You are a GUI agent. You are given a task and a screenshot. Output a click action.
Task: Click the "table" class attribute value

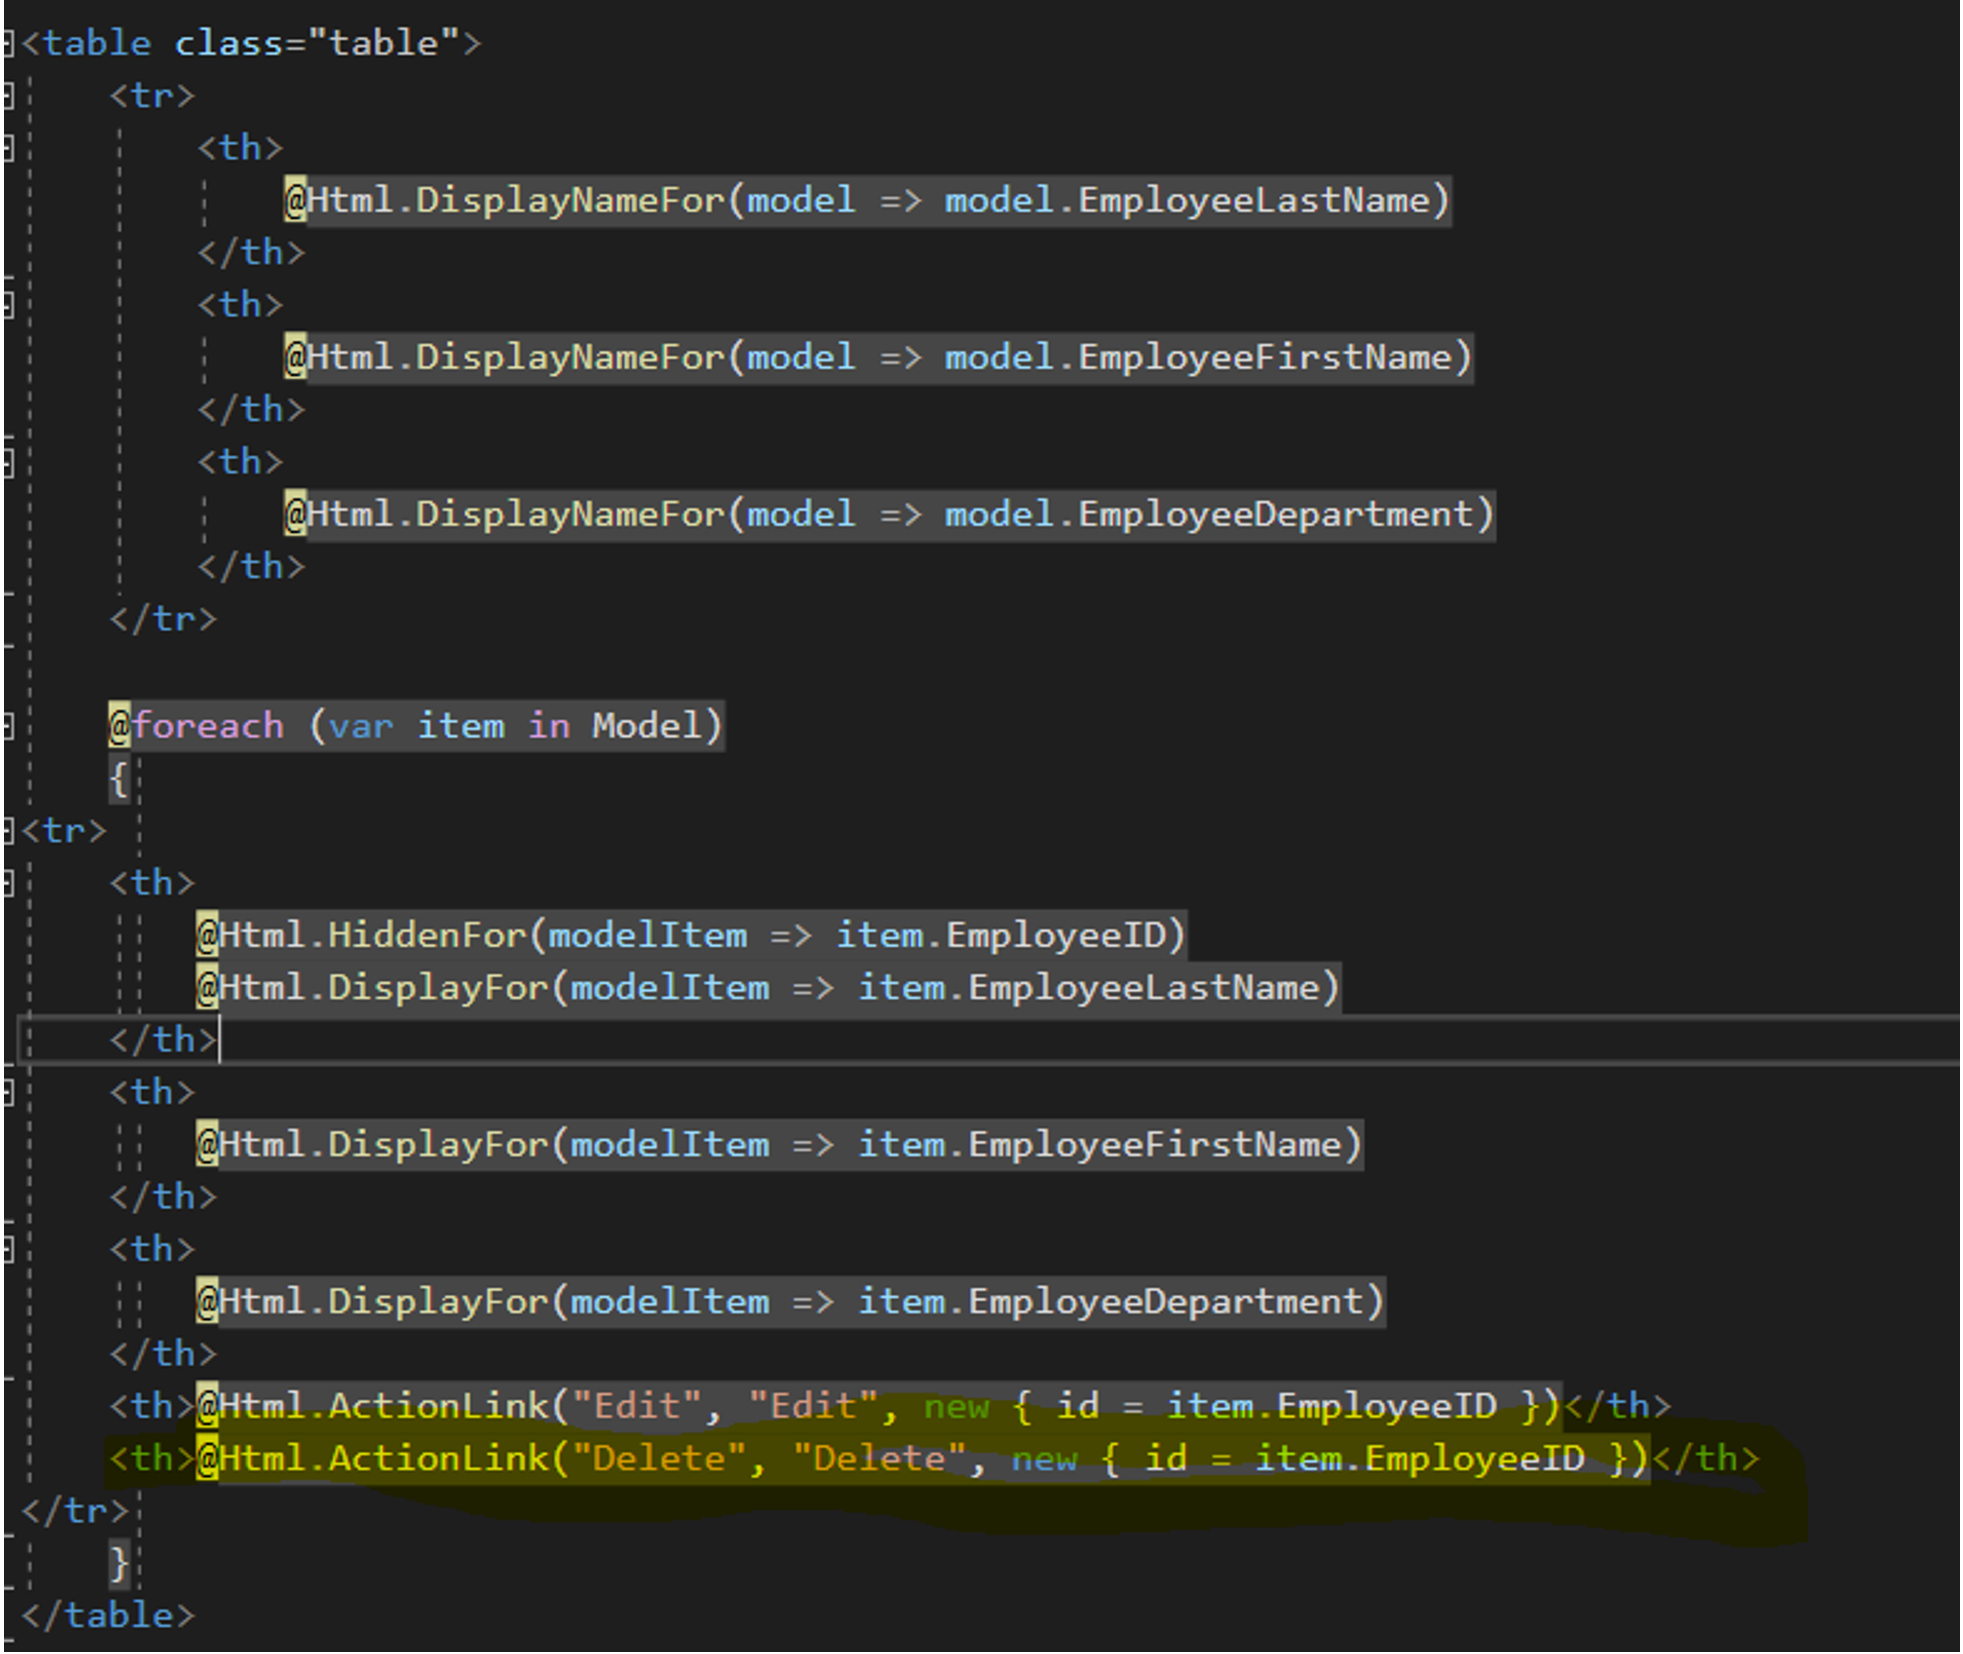[x=383, y=43]
